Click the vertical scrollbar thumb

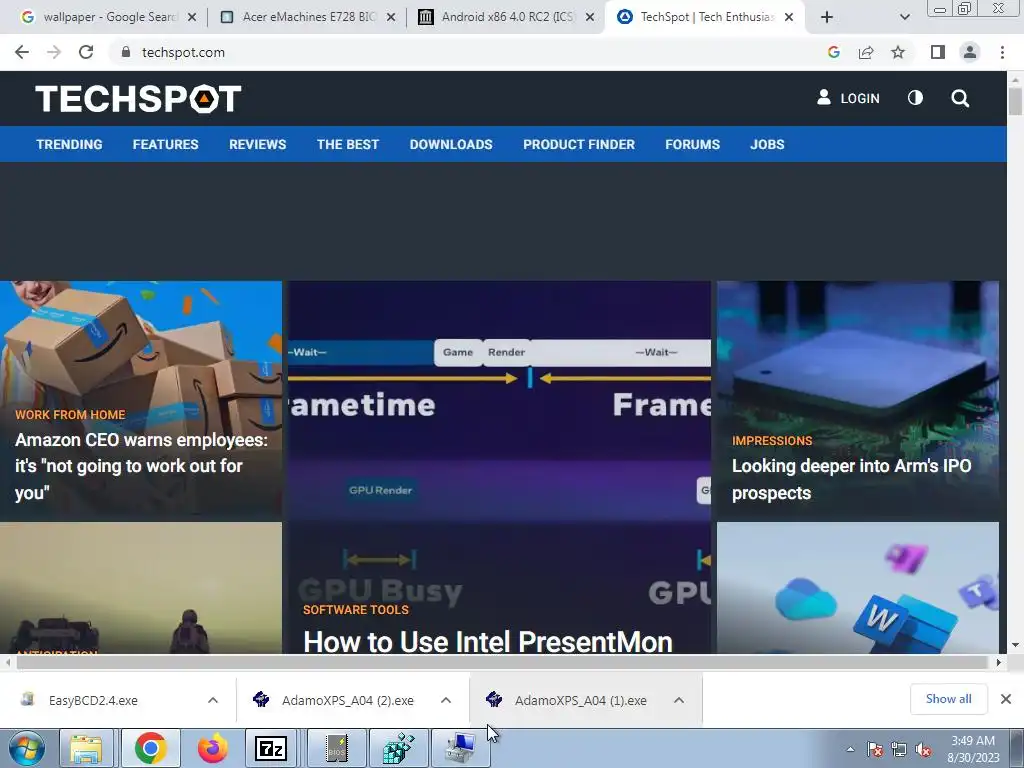[x=1015, y=101]
